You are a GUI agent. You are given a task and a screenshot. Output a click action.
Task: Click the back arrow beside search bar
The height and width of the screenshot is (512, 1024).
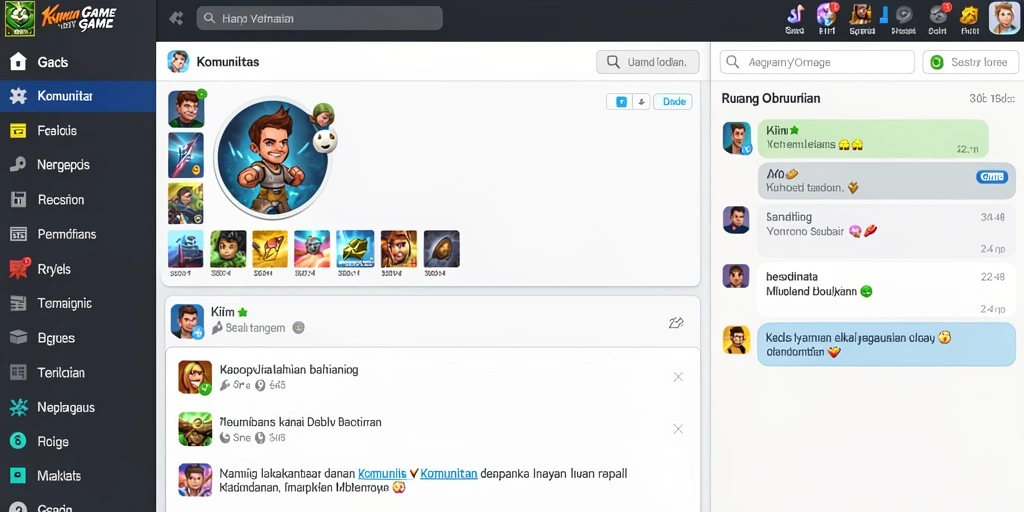click(176, 18)
